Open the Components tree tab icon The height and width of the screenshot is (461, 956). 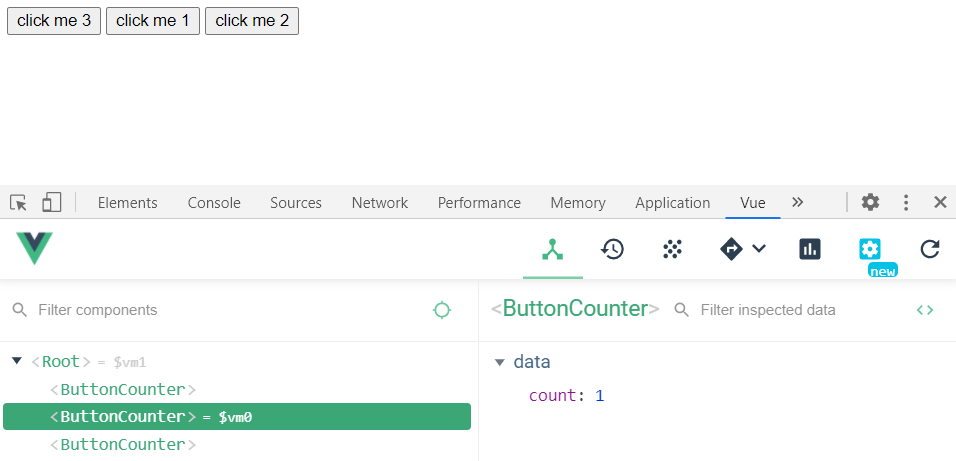(552, 249)
